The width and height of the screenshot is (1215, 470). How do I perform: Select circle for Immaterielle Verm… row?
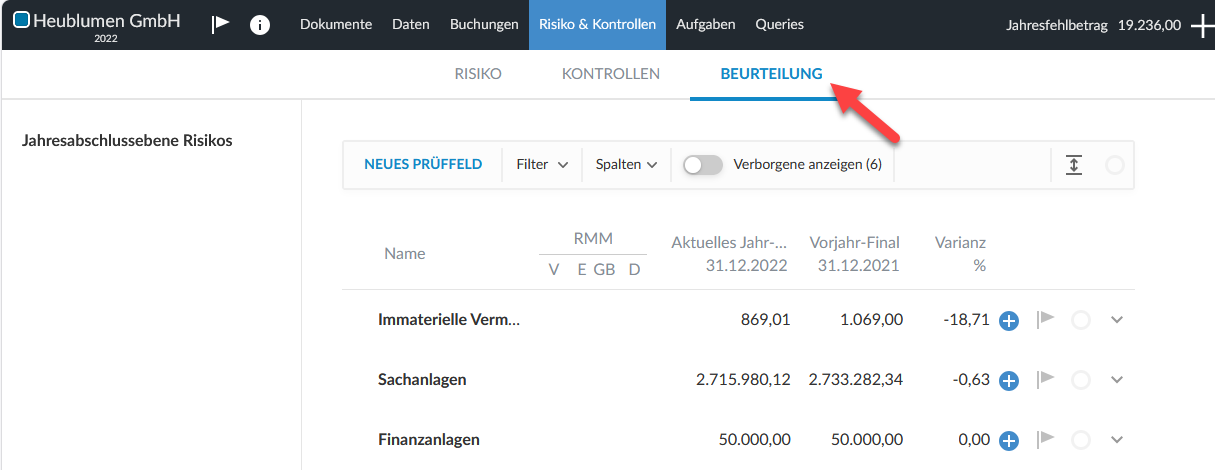coord(1080,321)
